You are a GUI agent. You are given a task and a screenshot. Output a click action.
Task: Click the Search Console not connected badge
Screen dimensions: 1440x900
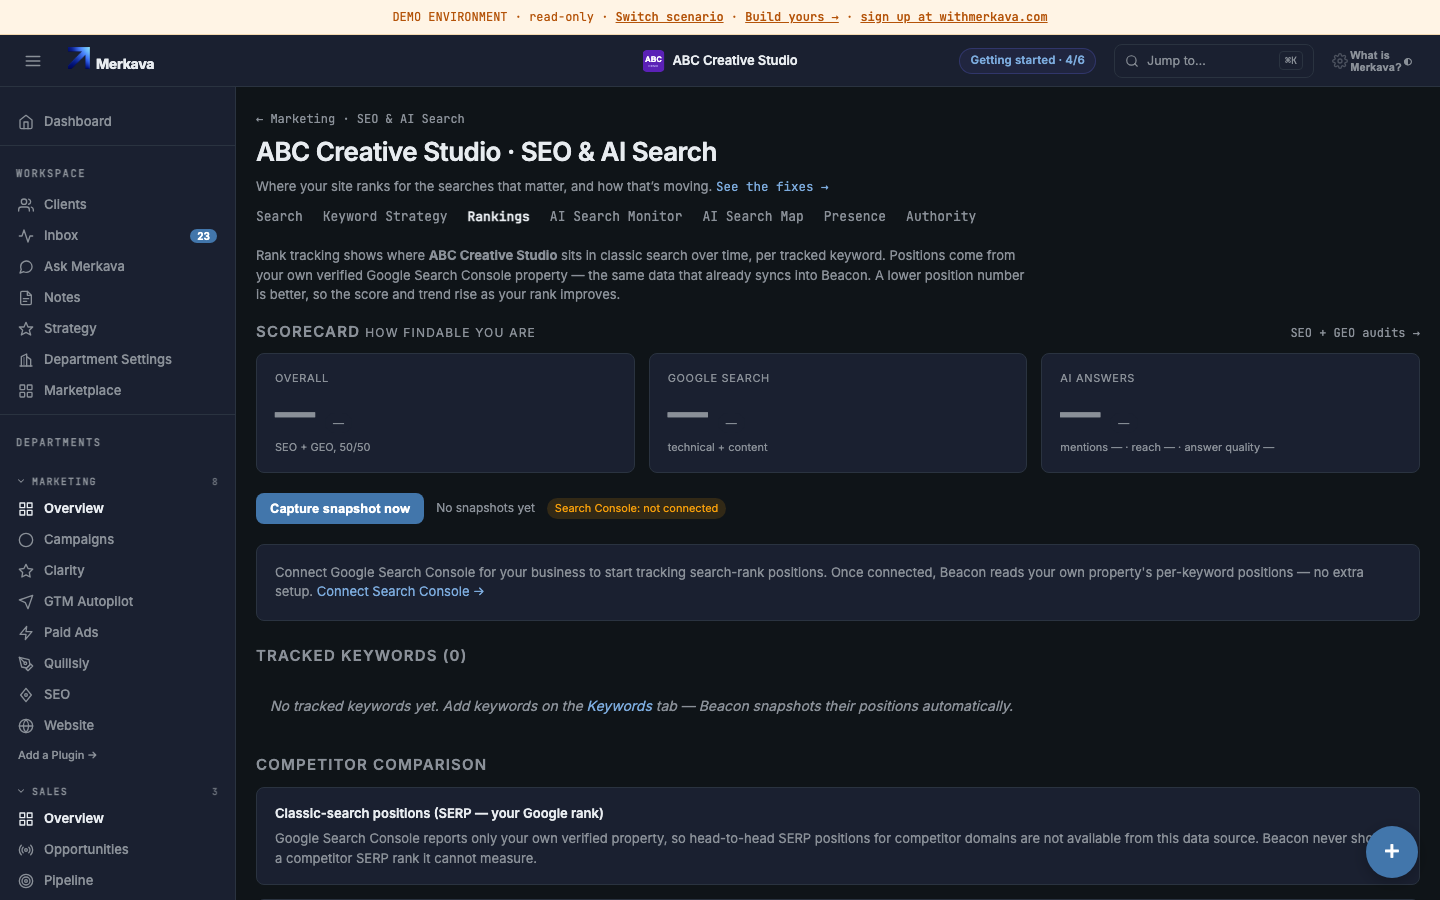pos(636,509)
